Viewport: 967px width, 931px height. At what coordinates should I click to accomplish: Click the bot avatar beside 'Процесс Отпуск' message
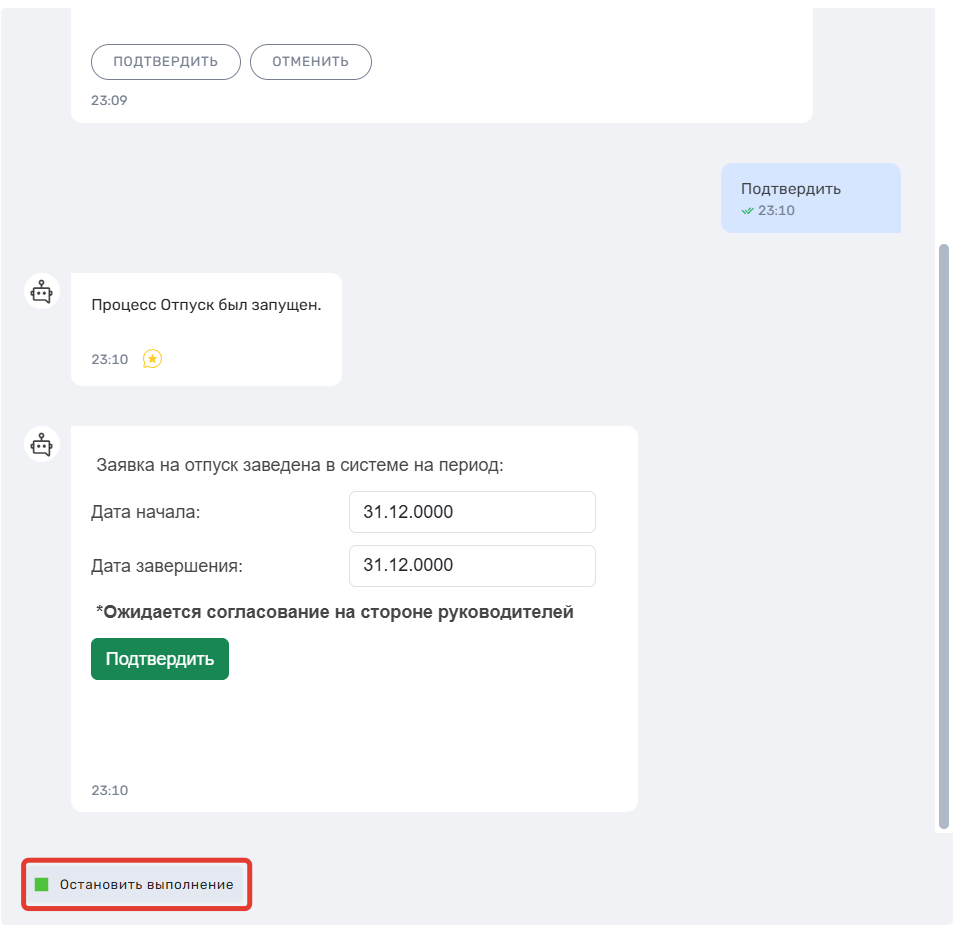[x=42, y=292]
